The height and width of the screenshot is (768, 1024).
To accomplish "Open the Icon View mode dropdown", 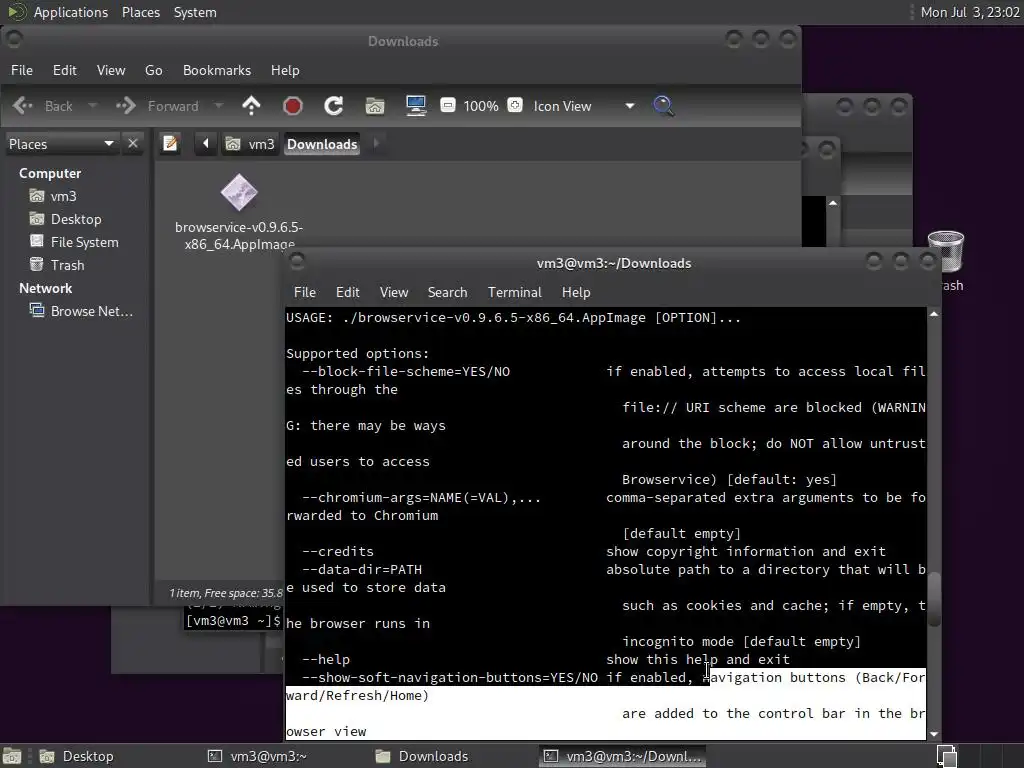I will 583,106.
